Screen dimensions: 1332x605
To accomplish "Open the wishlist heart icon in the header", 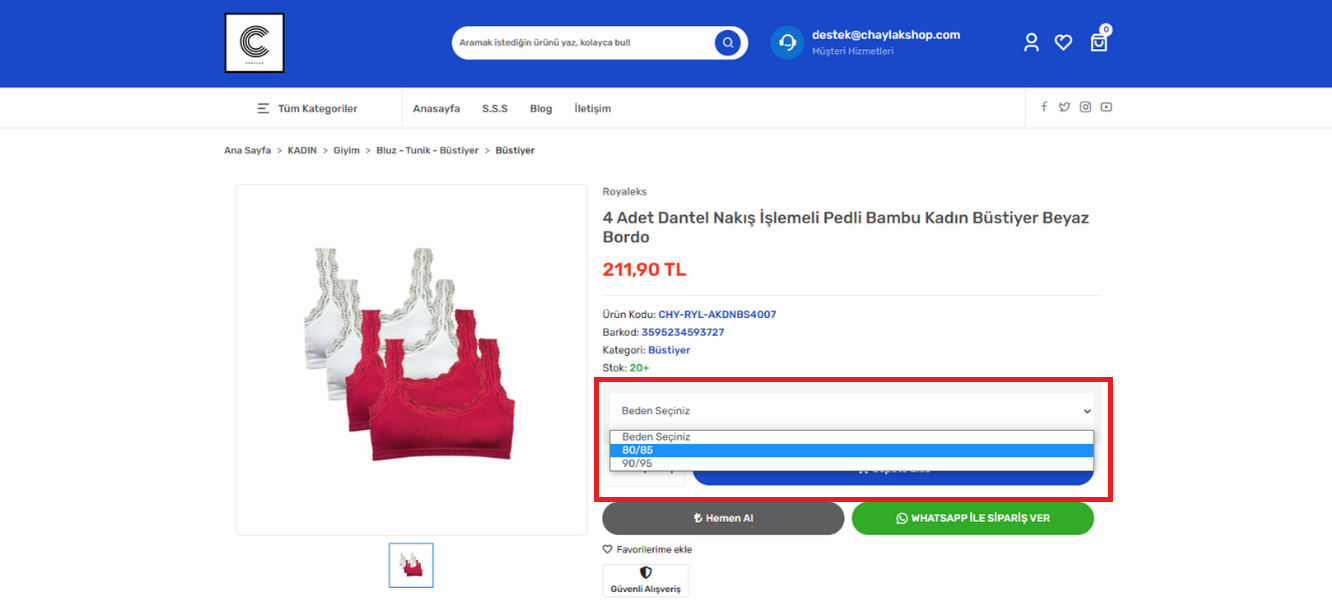I will 1063,42.
